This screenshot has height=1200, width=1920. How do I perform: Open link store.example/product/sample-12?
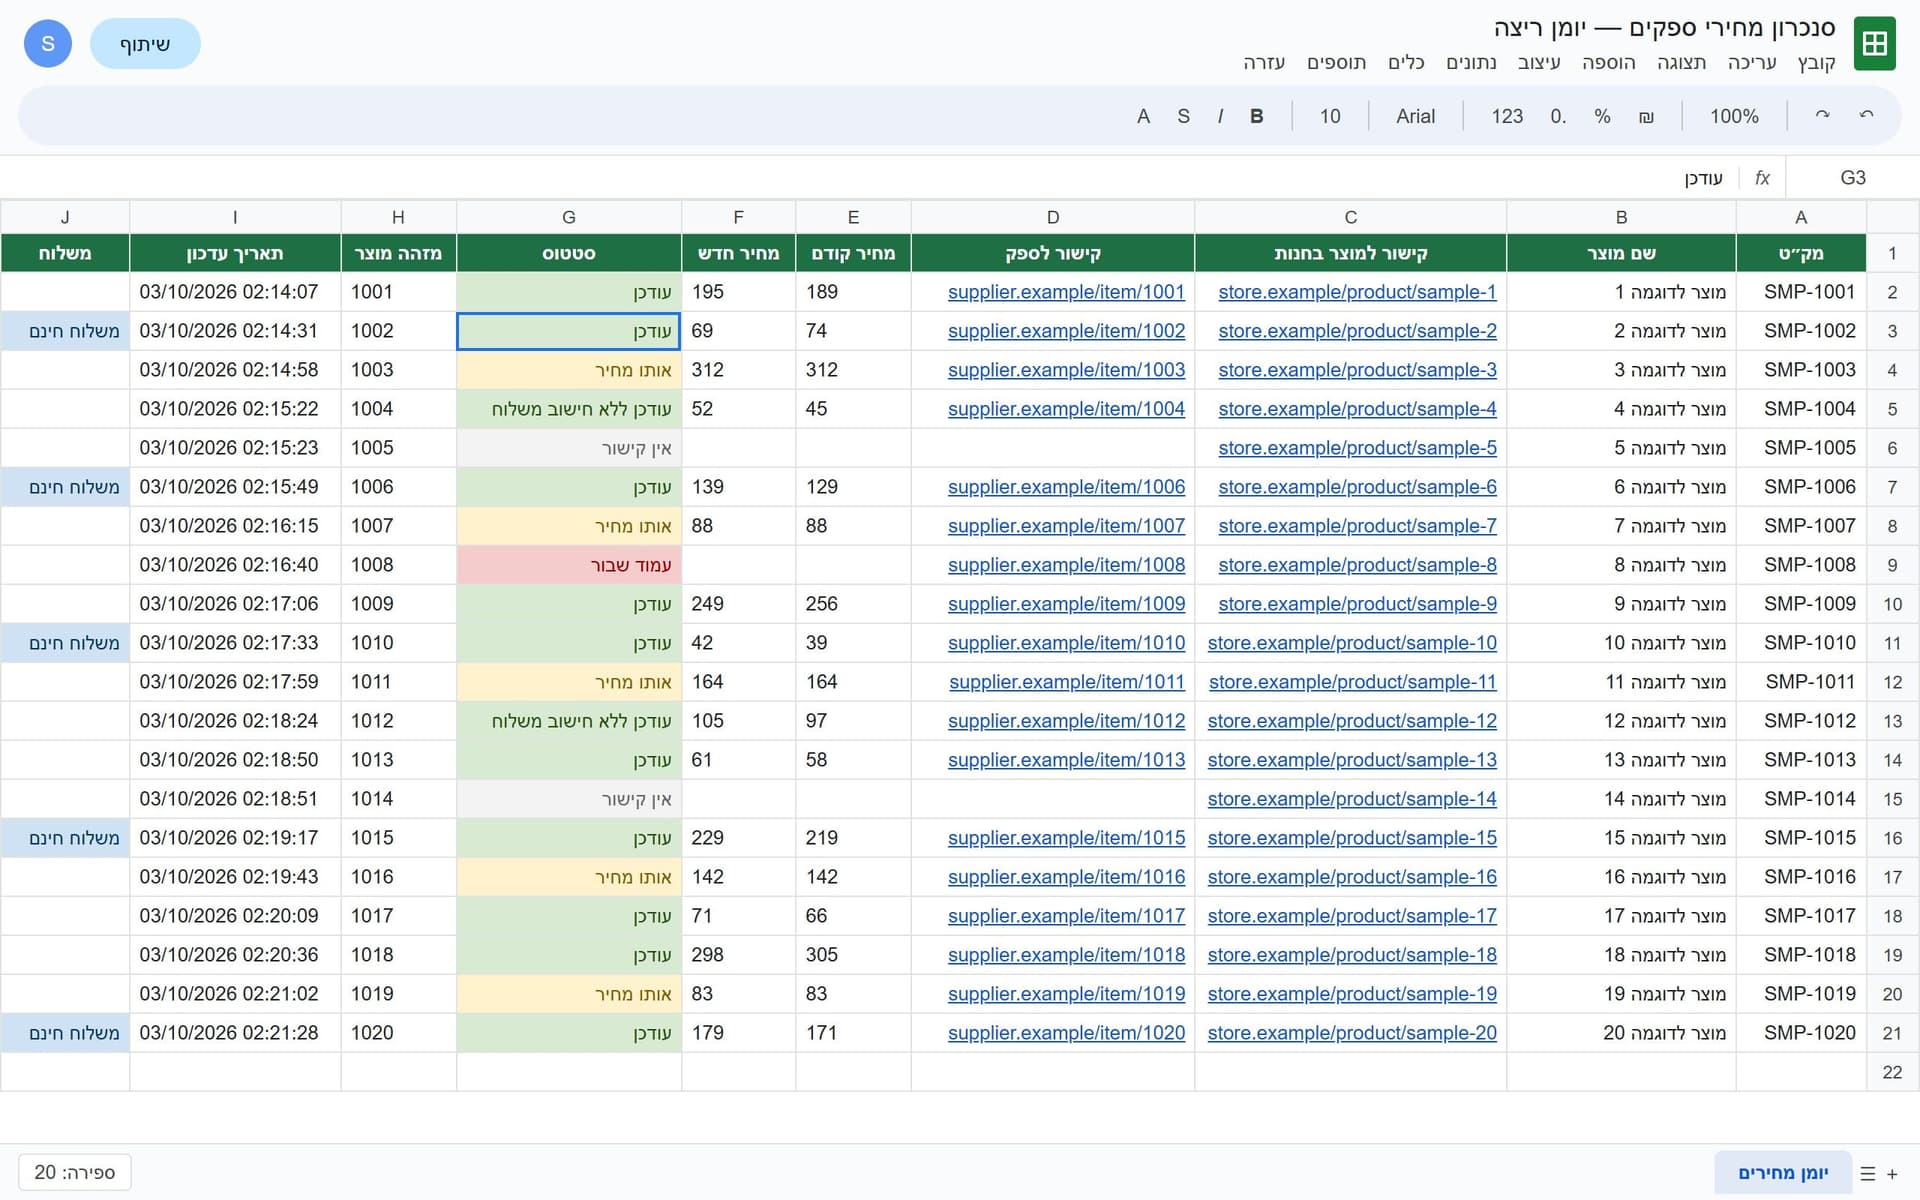coord(1352,721)
